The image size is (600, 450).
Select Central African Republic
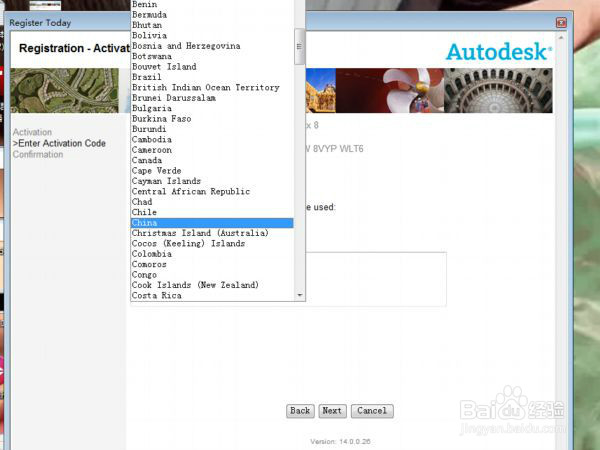[212, 191]
